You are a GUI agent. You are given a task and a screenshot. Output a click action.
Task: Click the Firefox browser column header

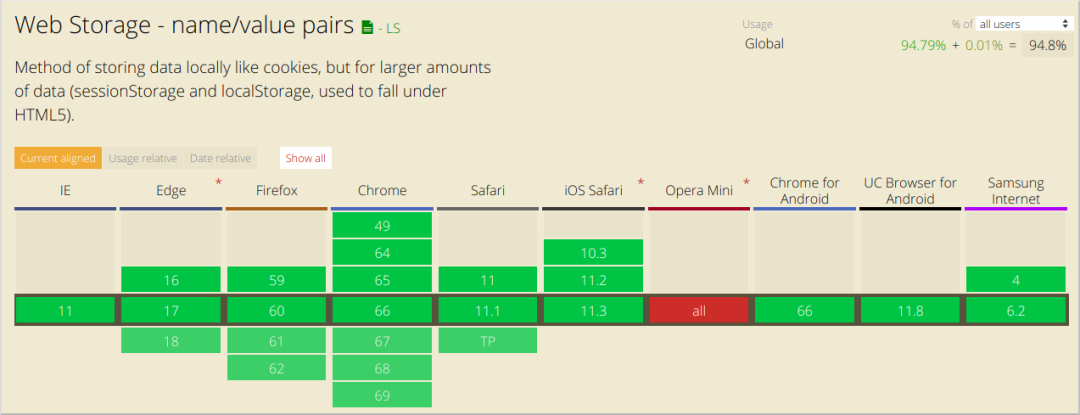(x=276, y=190)
